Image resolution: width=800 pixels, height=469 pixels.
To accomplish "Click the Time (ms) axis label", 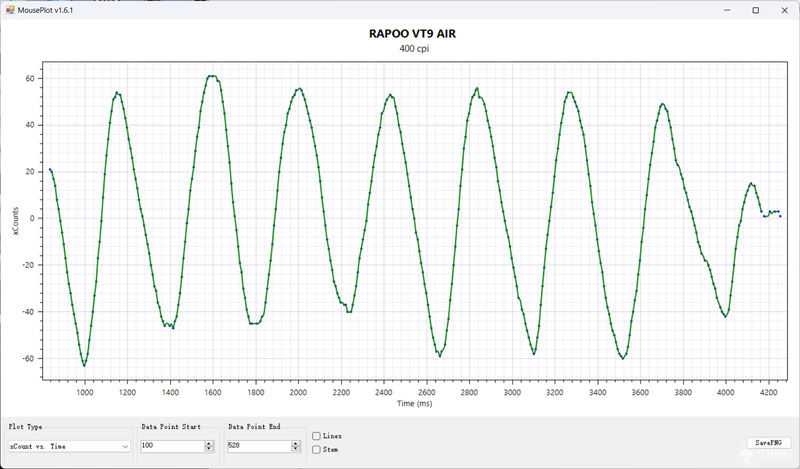I will click(x=414, y=403).
